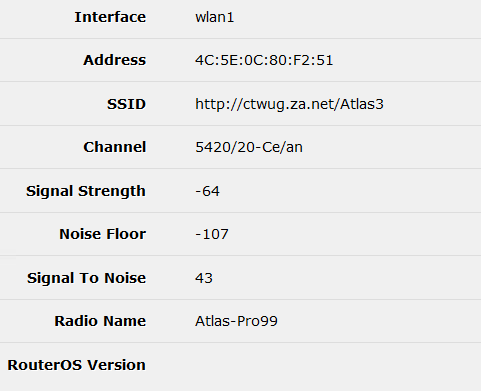Click the row containing the Channel field
The width and height of the screenshot is (481, 391).
(240, 147)
